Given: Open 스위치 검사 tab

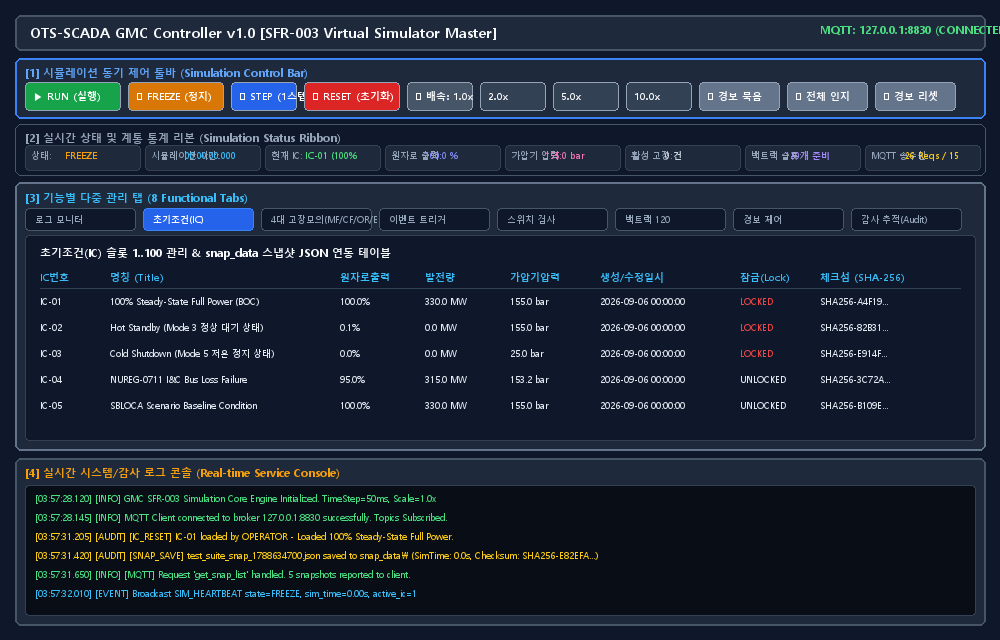Looking at the screenshot, I should point(552,219).
